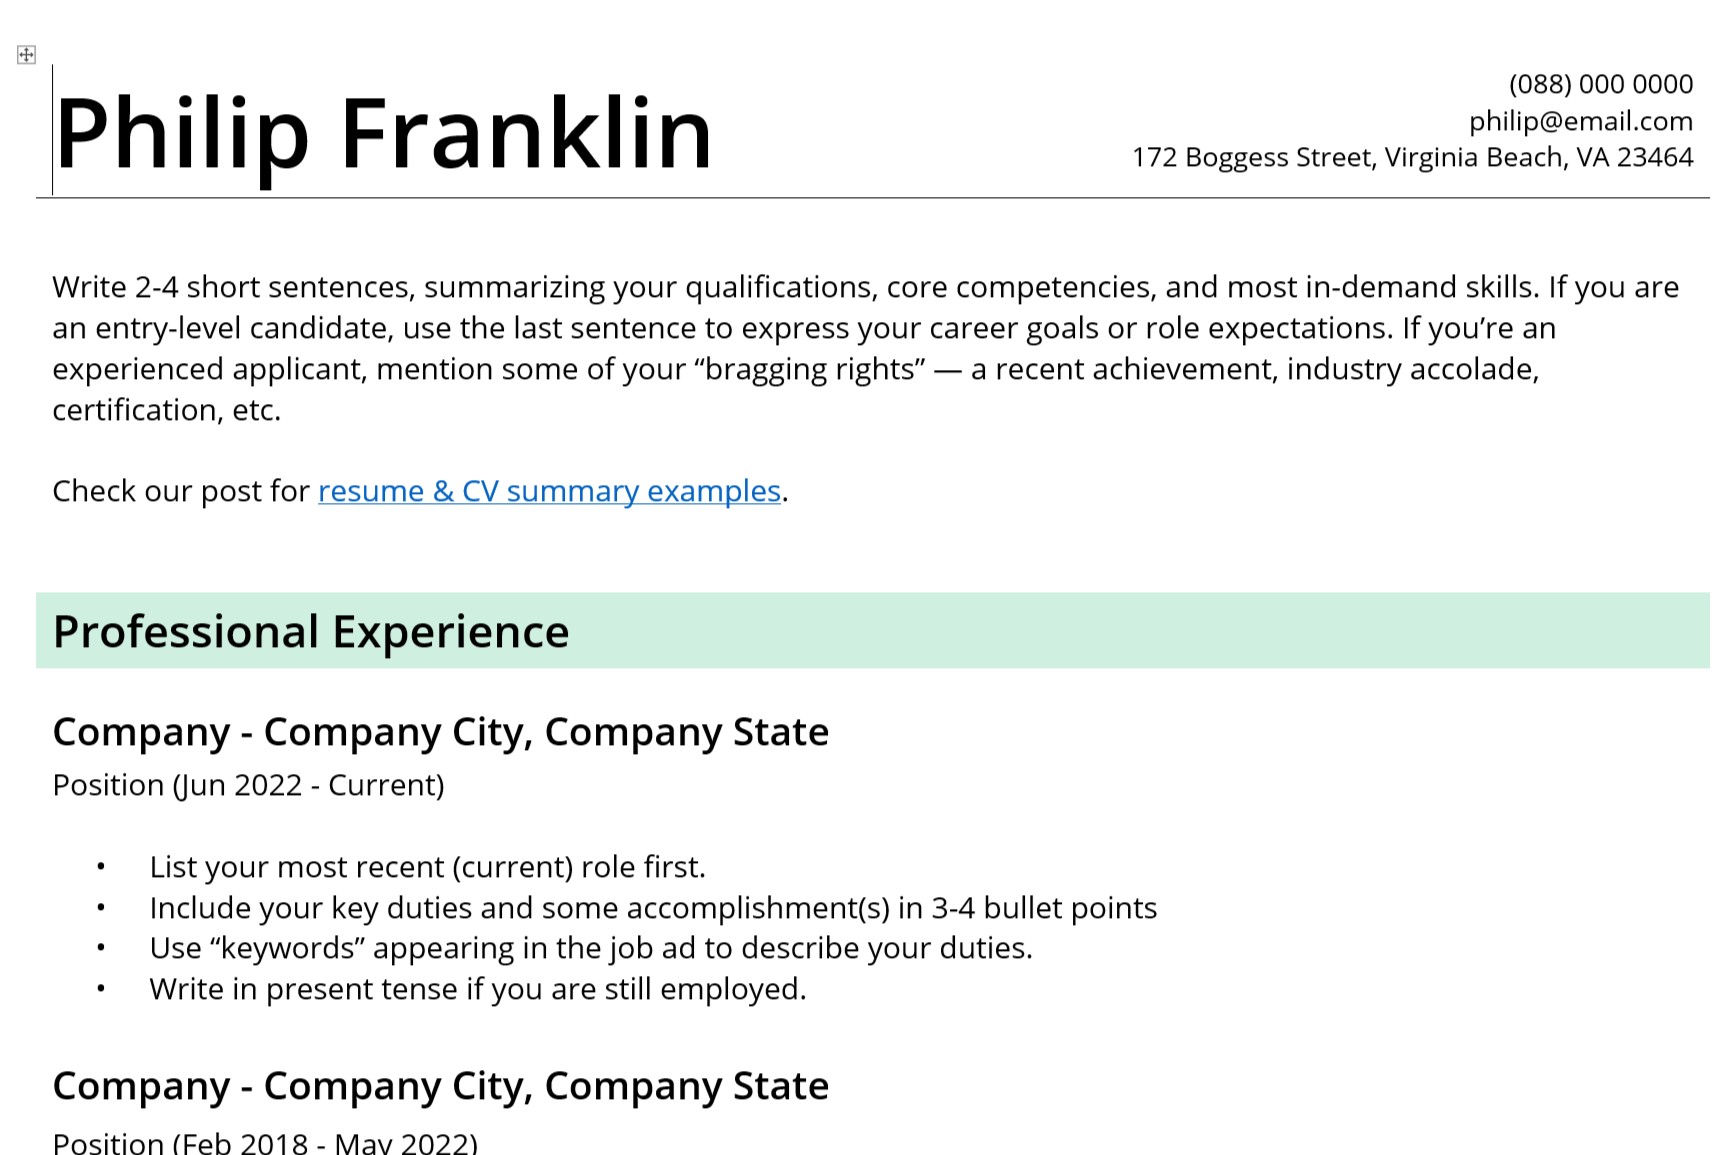Click the Position (Feb 2018 - May 2022) line
The height and width of the screenshot is (1155, 1732).
click(x=266, y=1142)
